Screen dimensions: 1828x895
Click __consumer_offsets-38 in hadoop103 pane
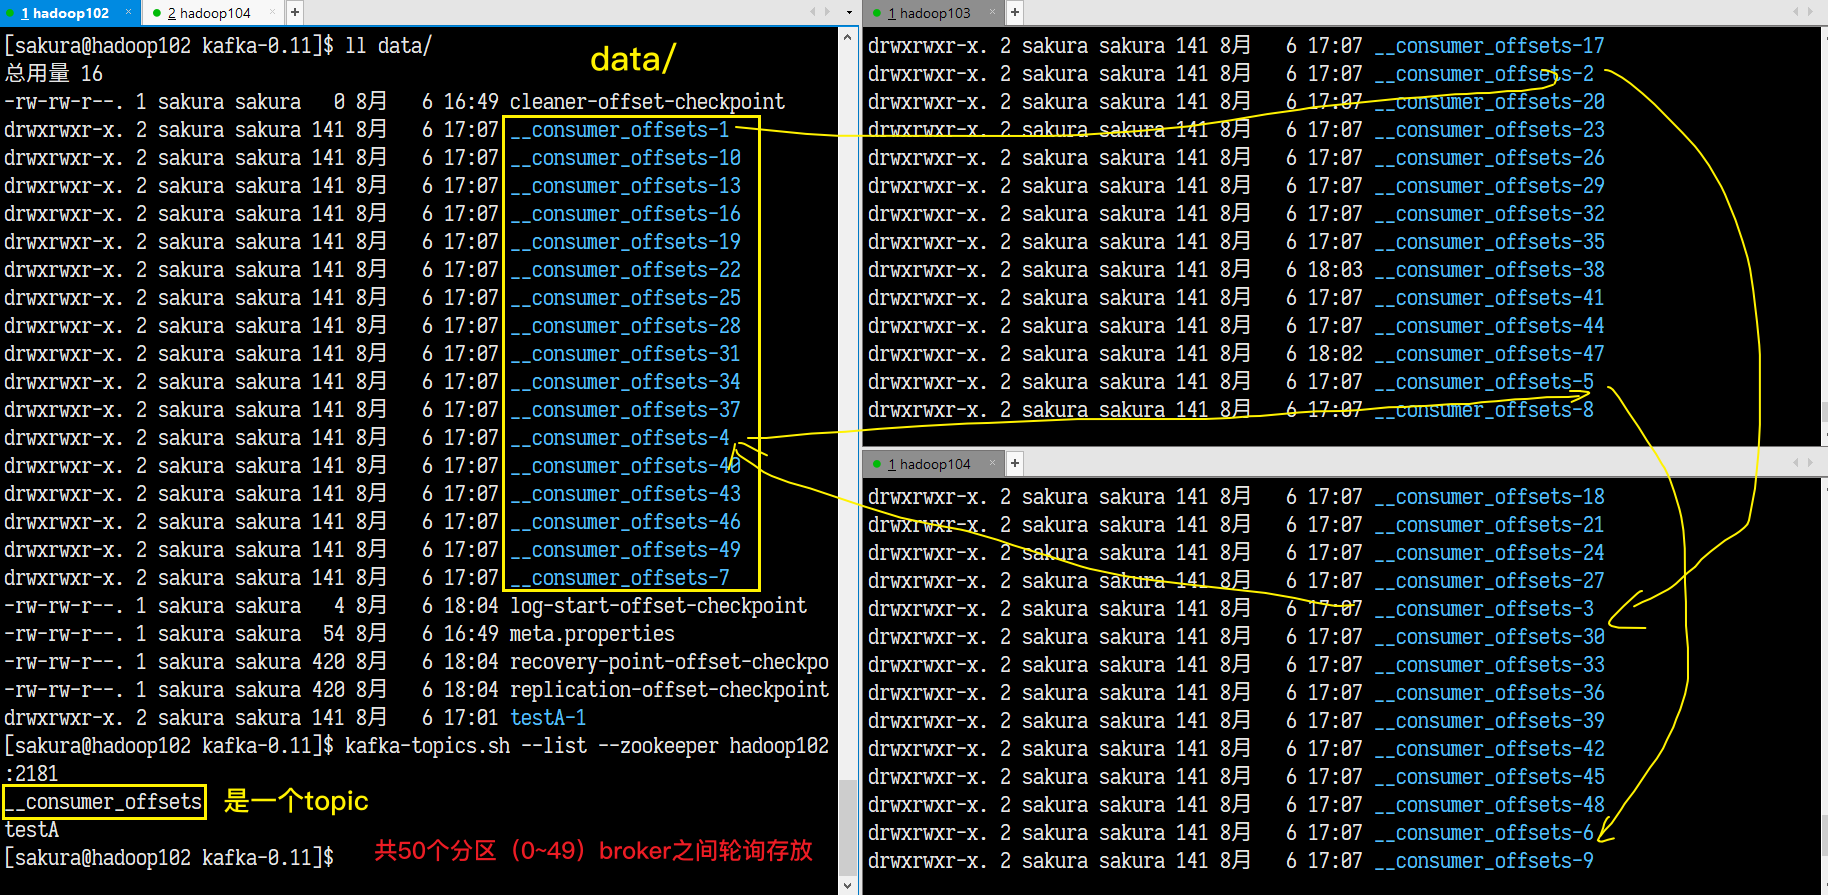pyautogui.click(x=1489, y=270)
